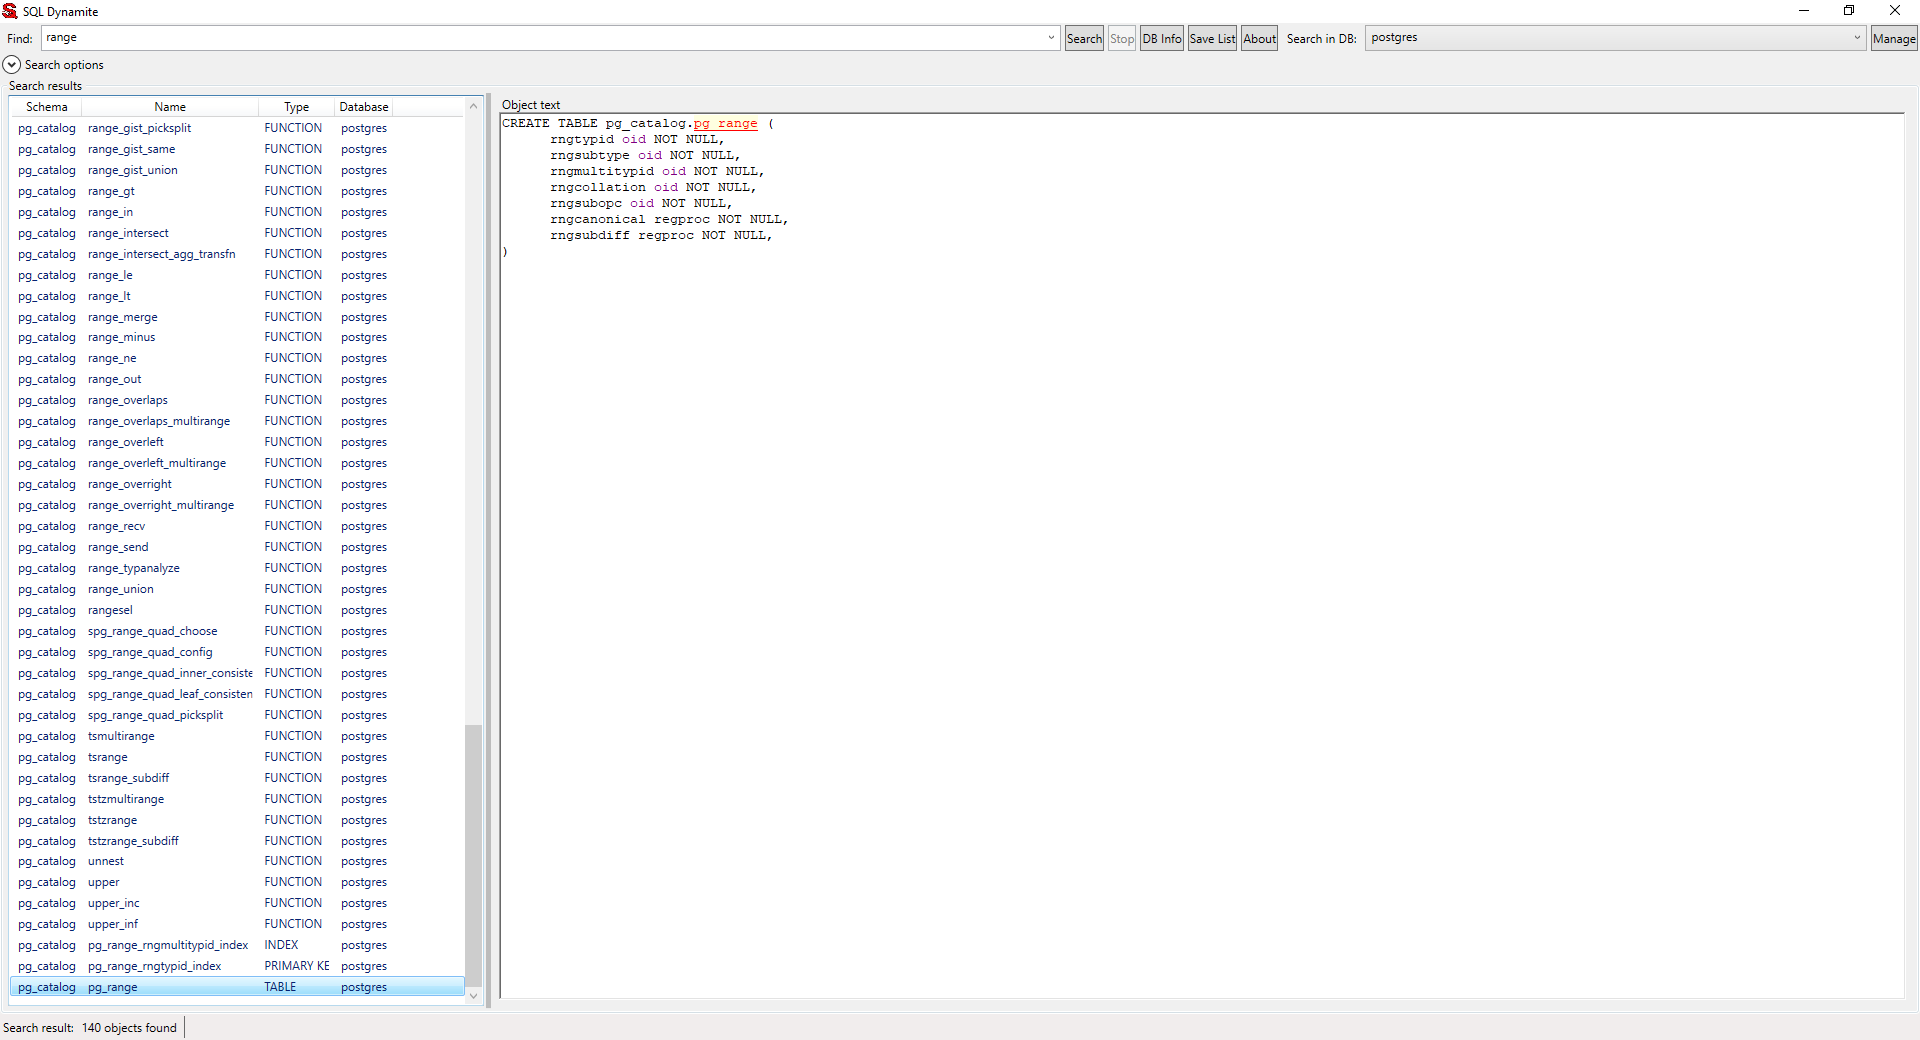Expand the Search options section
Viewport: 1920px width, 1040px height.
[12, 65]
